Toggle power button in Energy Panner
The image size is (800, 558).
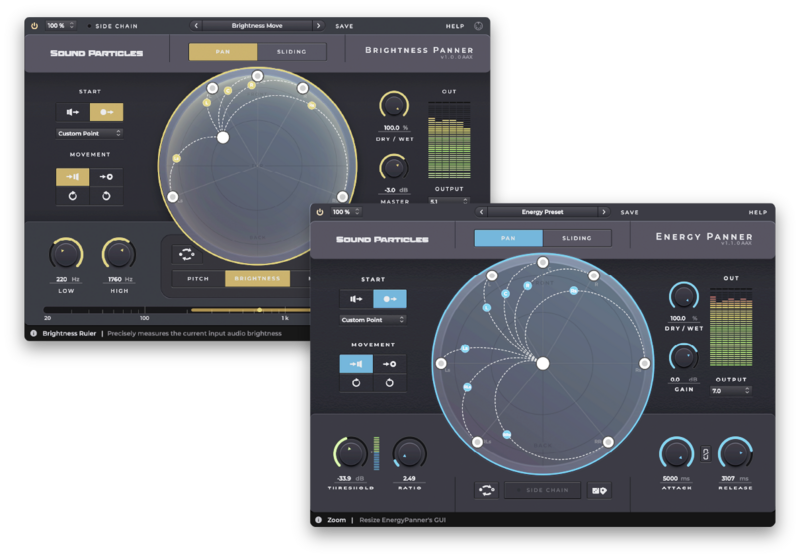pos(320,212)
